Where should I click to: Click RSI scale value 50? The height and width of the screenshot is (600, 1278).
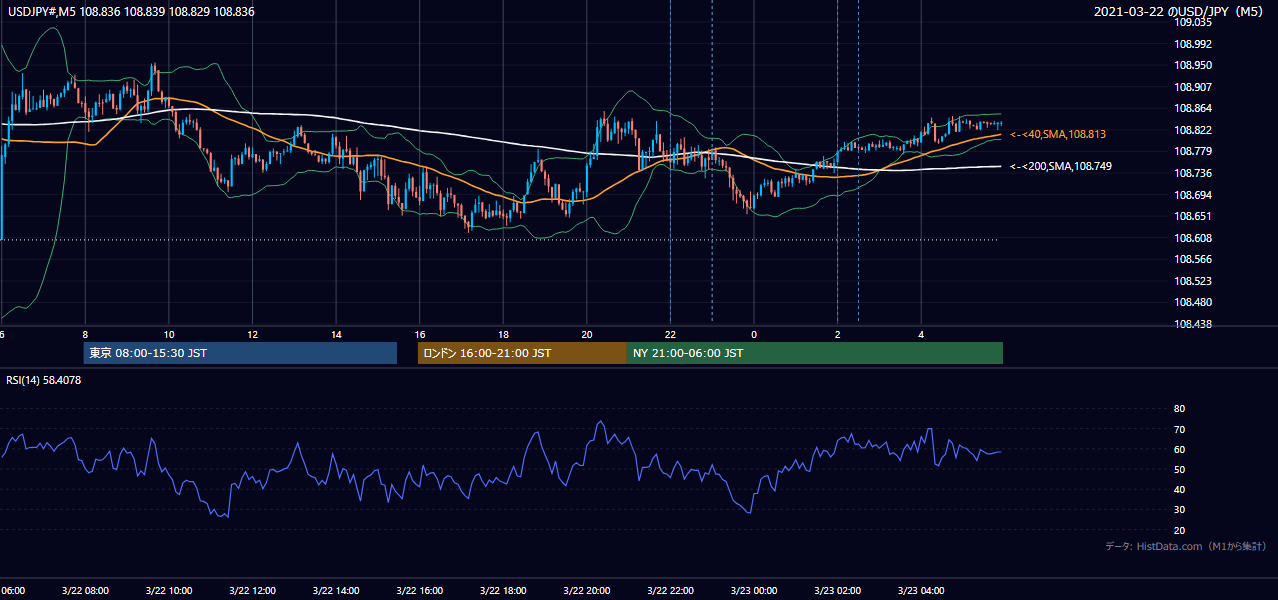click(1179, 469)
